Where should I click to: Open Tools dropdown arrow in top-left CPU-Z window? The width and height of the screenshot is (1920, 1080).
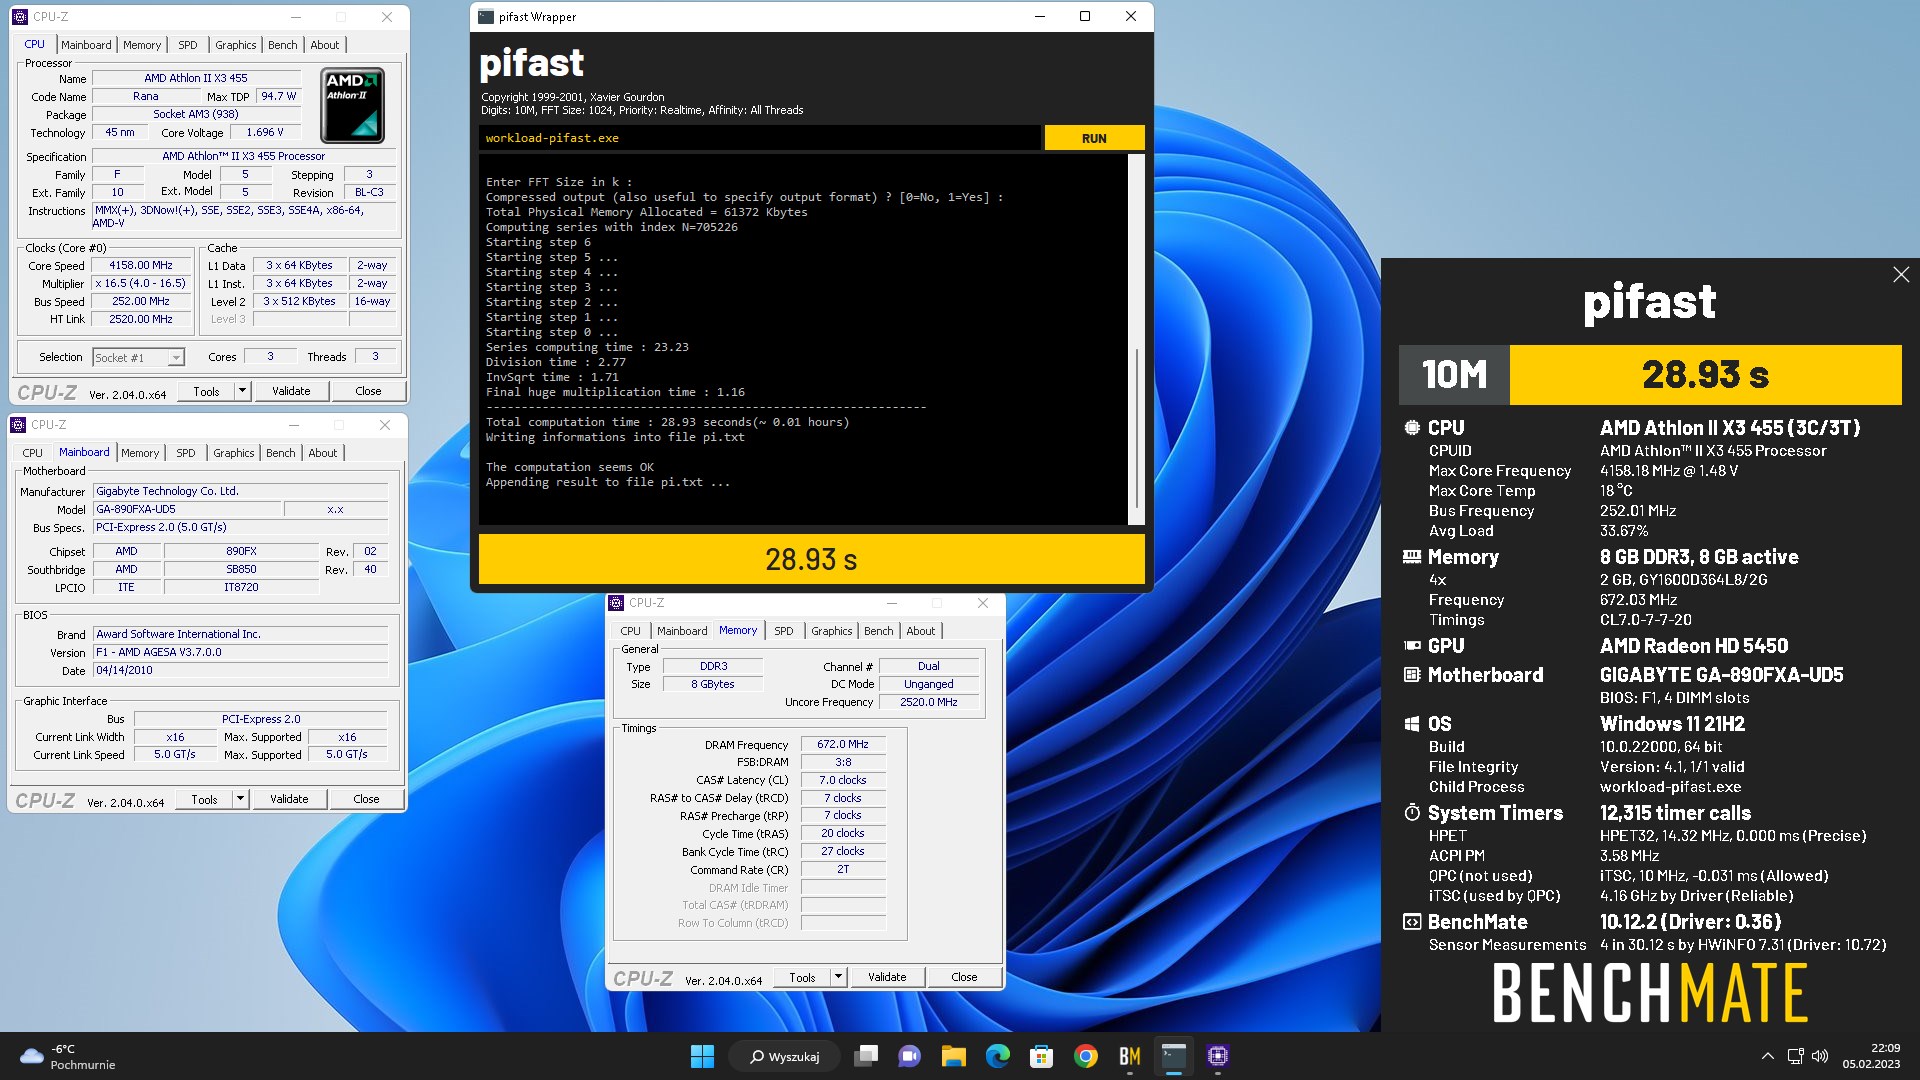click(242, 391)
